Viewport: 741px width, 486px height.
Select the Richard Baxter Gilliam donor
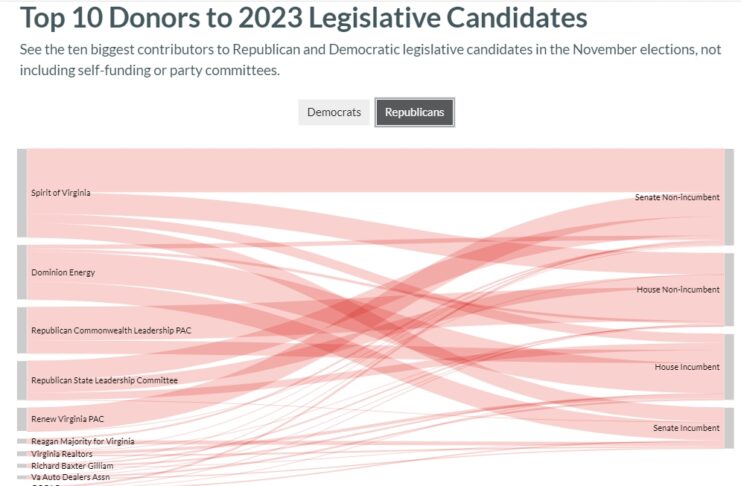(72, 466)
